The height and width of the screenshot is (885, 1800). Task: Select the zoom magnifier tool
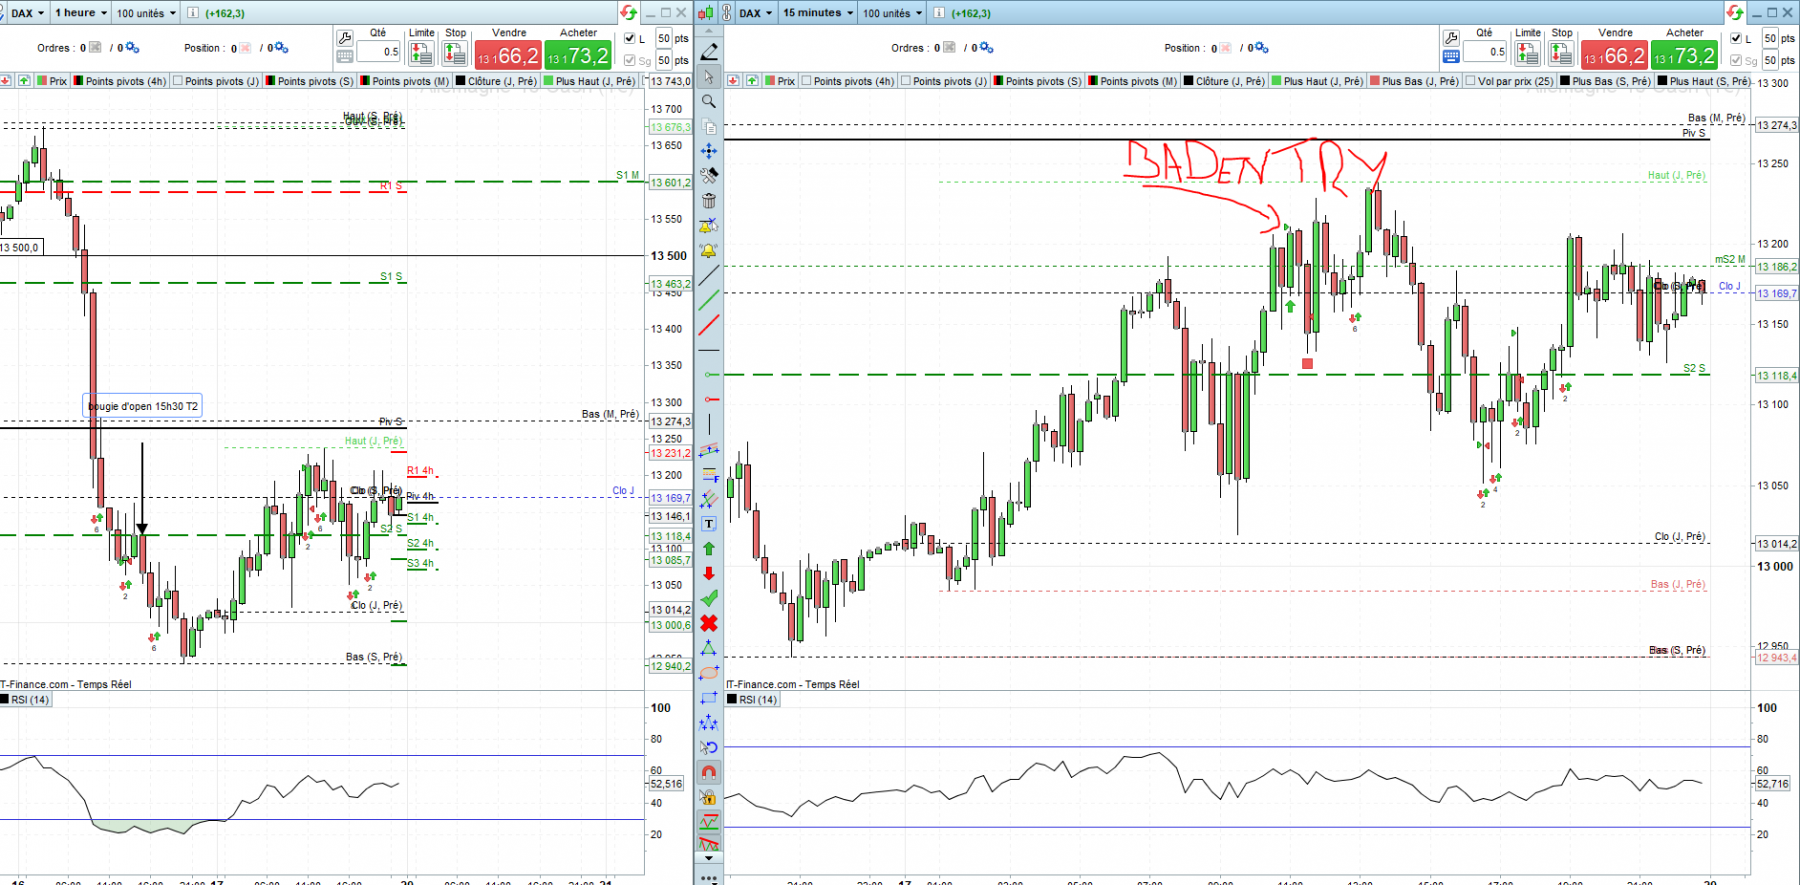pyautogui.click(x=709, y=102)
